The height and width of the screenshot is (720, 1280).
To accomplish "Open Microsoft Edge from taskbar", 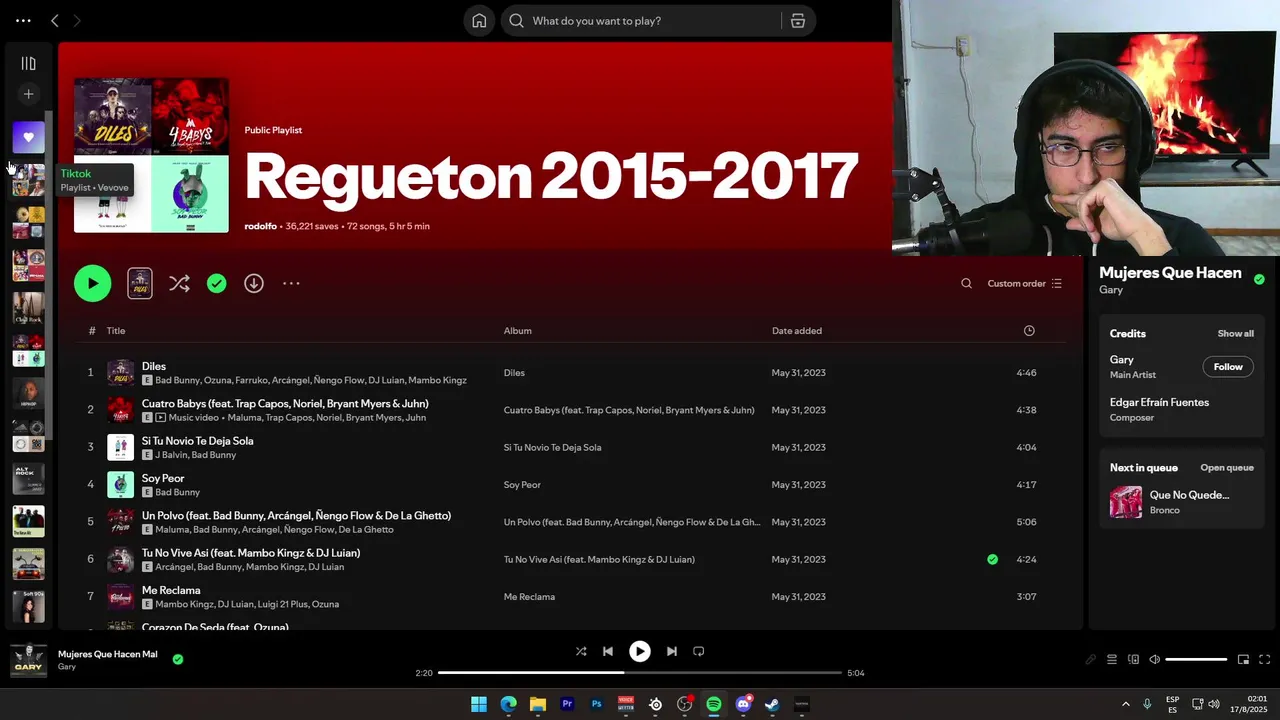I will [x=508, y=704].
